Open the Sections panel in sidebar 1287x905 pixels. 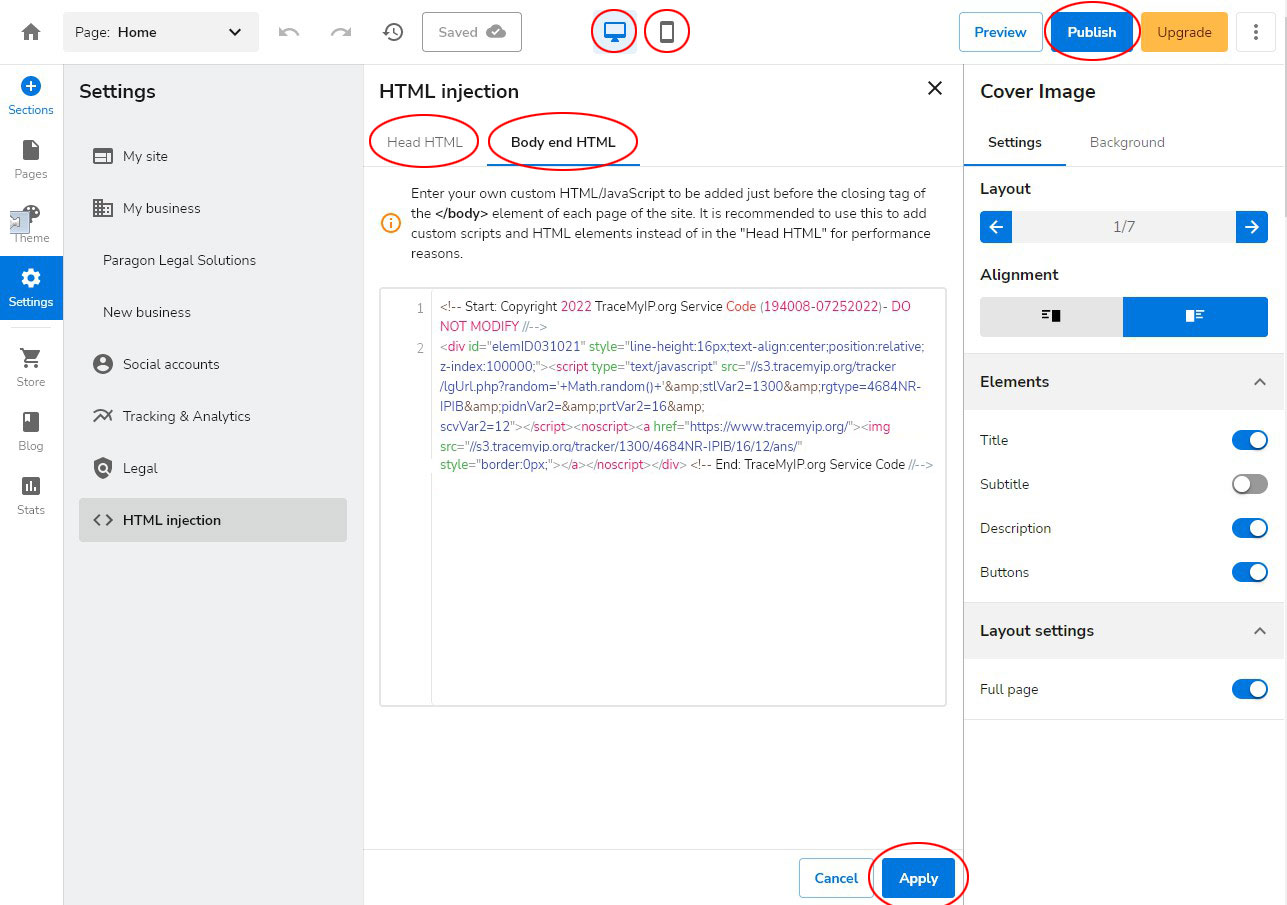pos(31,95)
